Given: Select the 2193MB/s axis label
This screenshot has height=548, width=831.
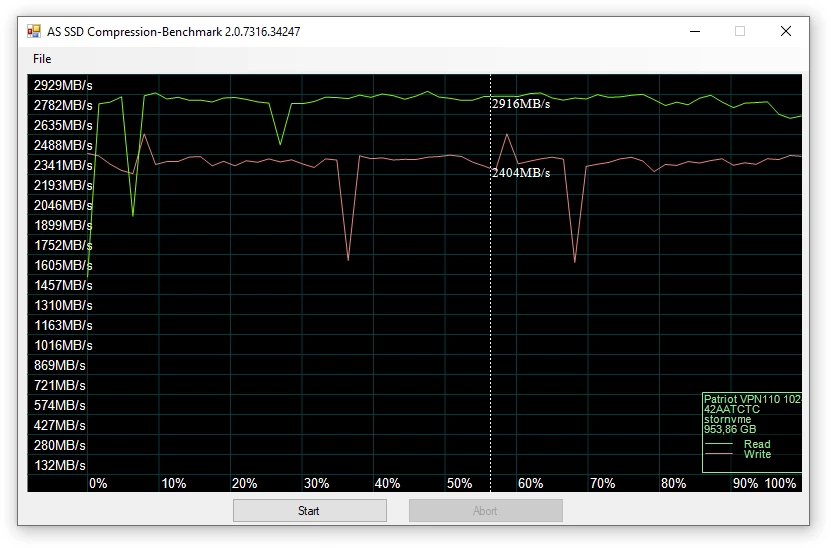Looking at the screenshot, I should (x=63, y=185).
